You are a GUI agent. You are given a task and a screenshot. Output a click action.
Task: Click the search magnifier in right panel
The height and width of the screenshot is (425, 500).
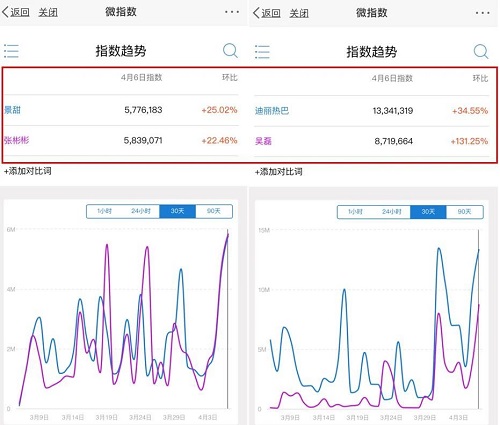coord(481,52)
